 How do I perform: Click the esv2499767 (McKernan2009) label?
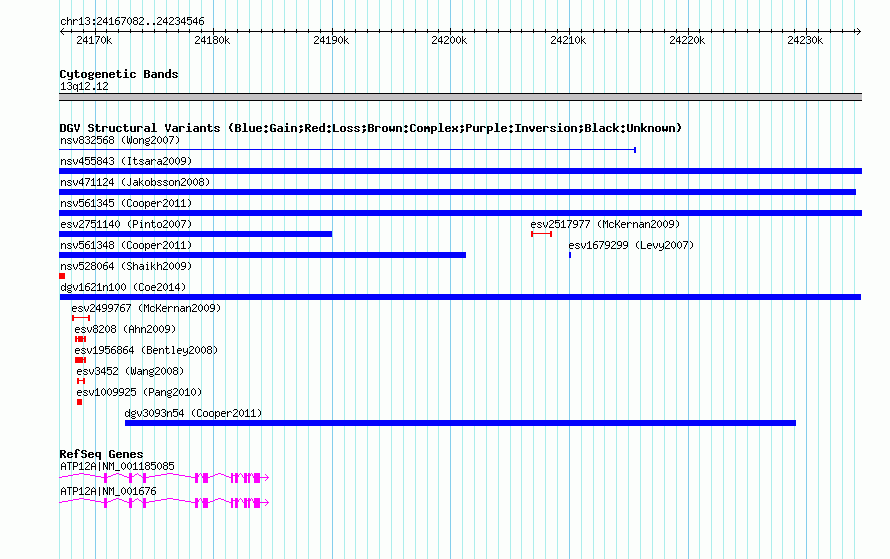coord(146,308)
